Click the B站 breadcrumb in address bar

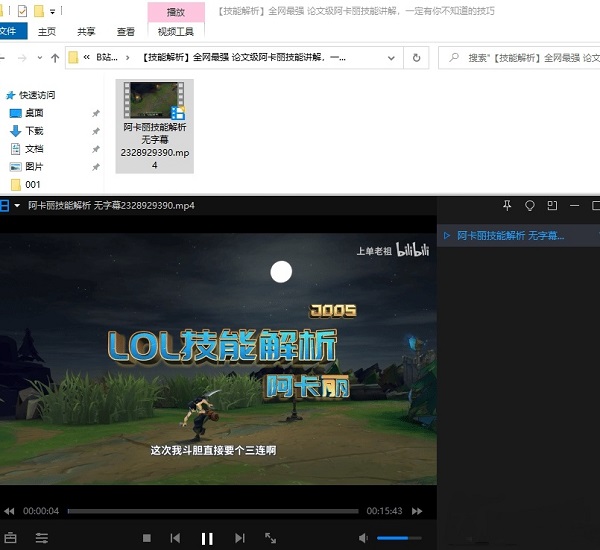click(107, 57)
